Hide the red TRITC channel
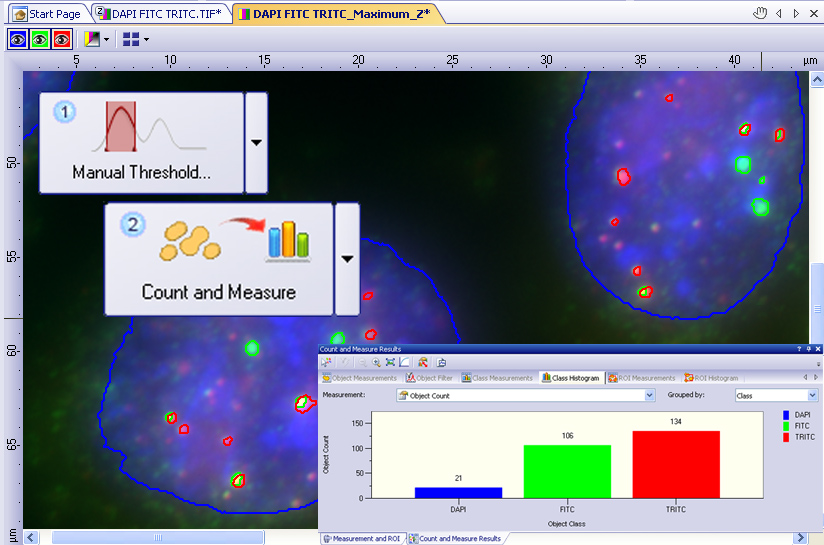 (62, 40)
